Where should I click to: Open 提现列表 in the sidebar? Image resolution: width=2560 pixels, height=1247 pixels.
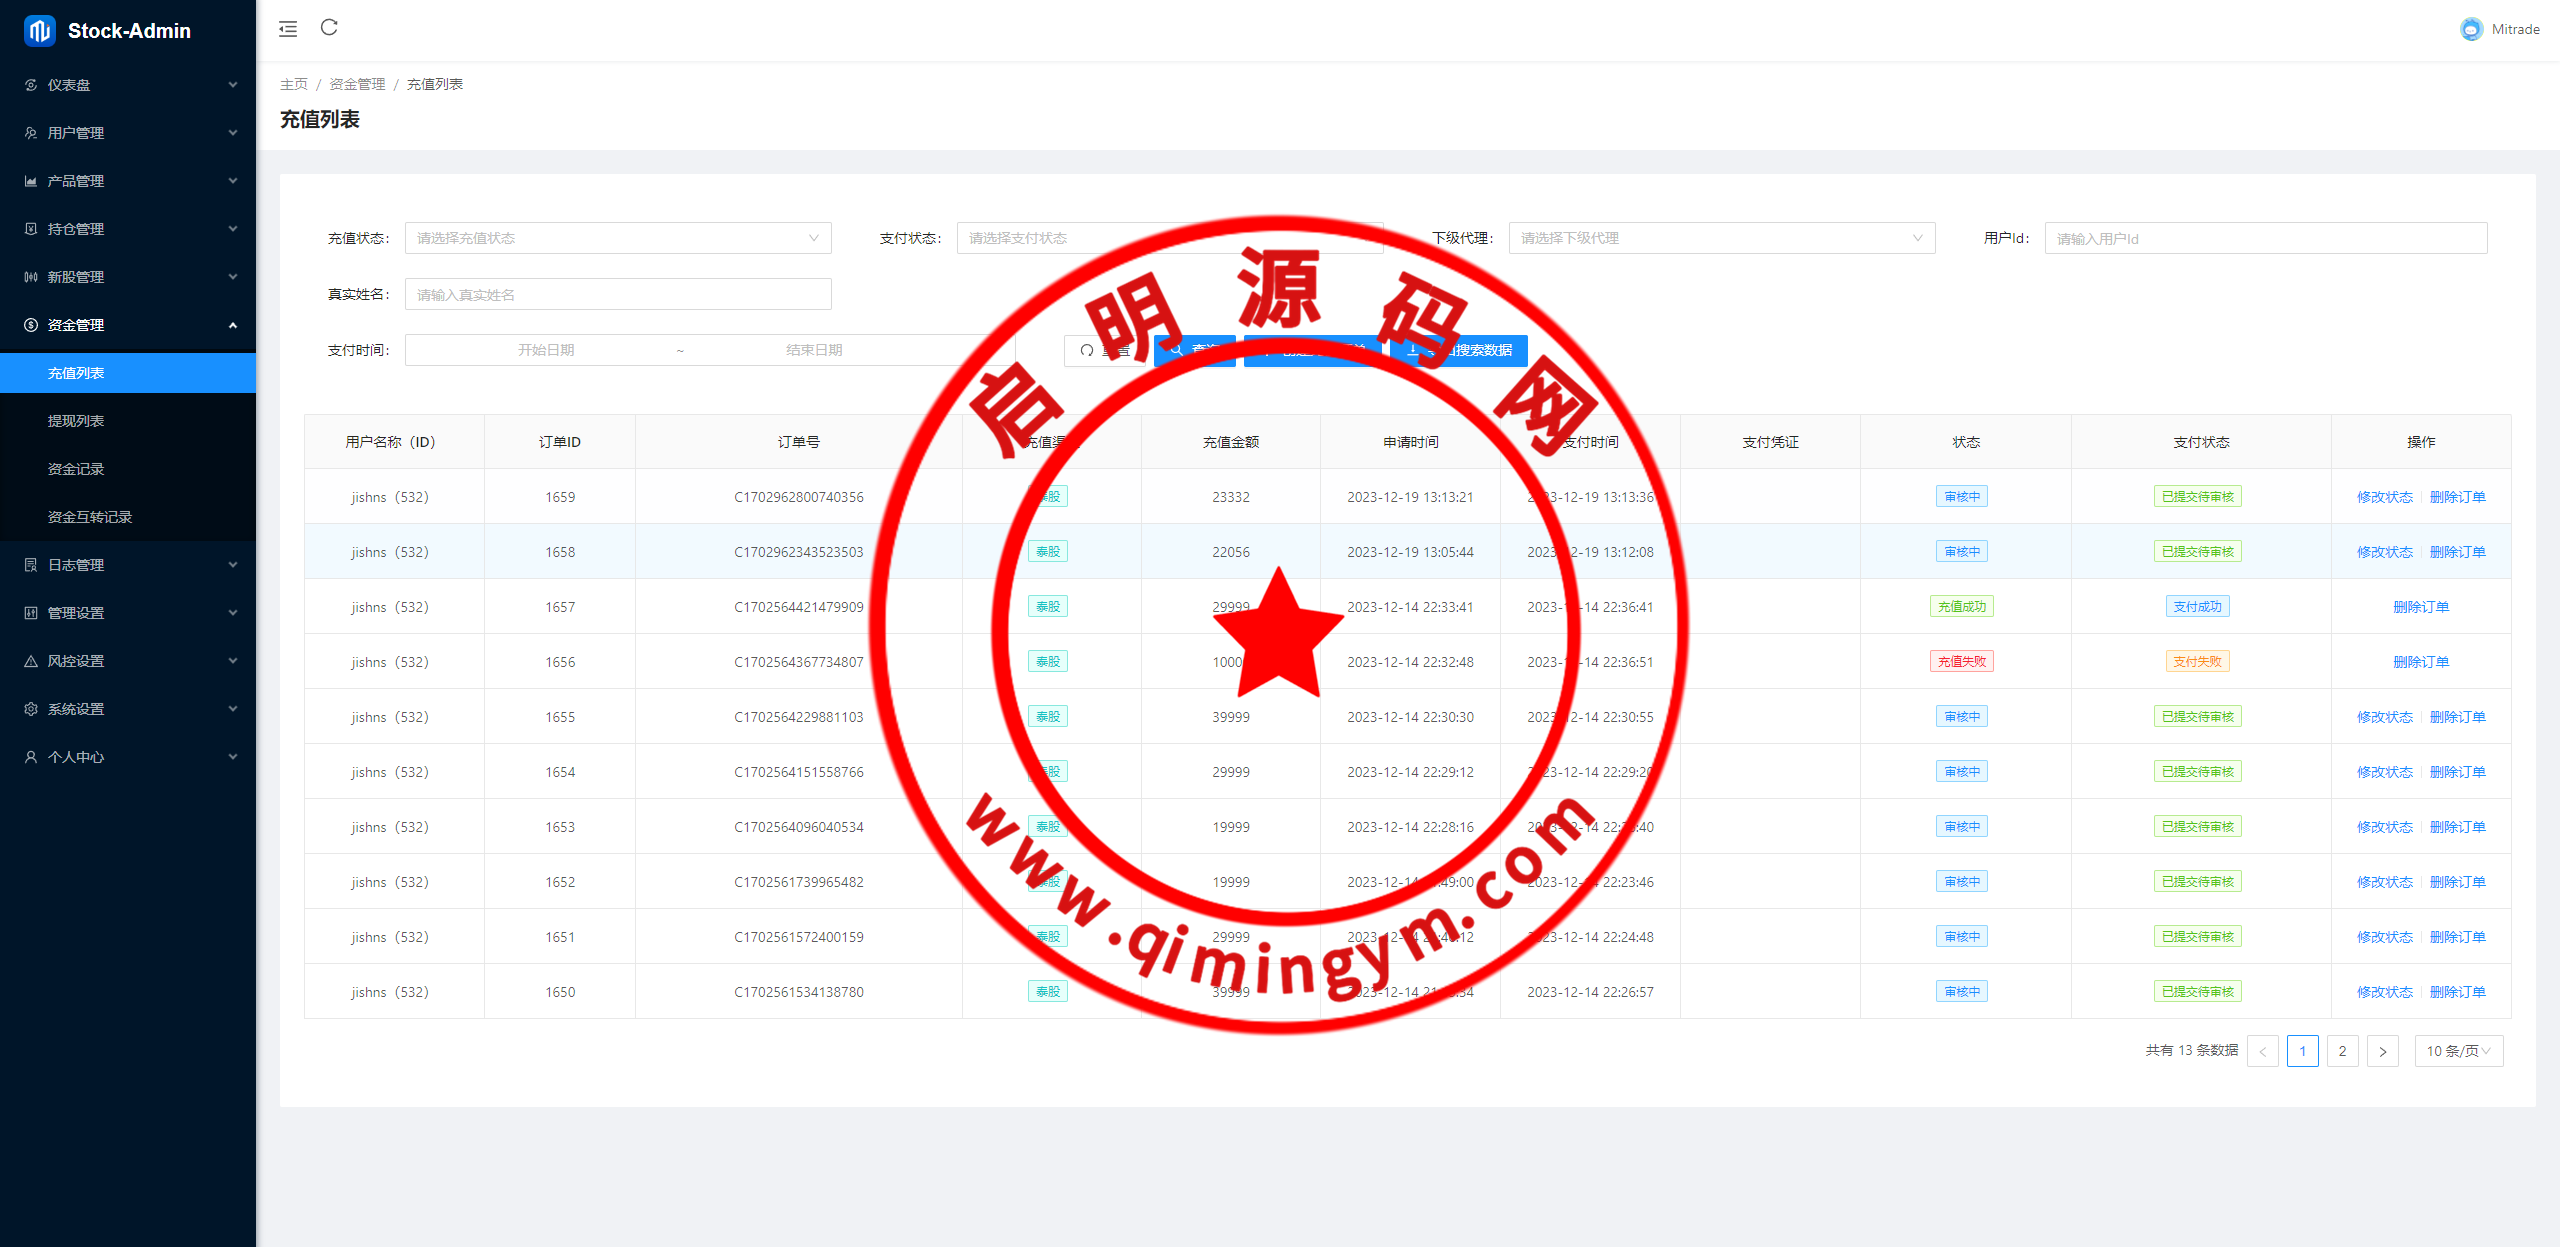pos(76,421)
